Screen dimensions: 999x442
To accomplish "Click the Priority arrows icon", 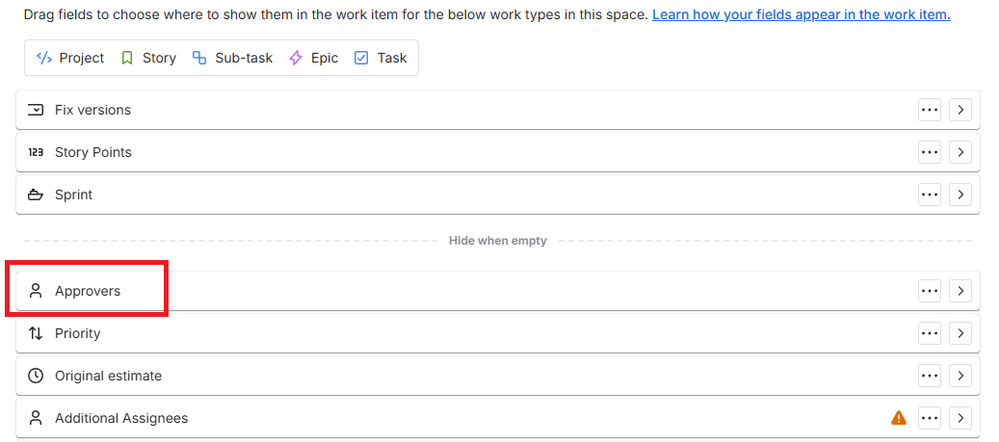I will [36, 333].
